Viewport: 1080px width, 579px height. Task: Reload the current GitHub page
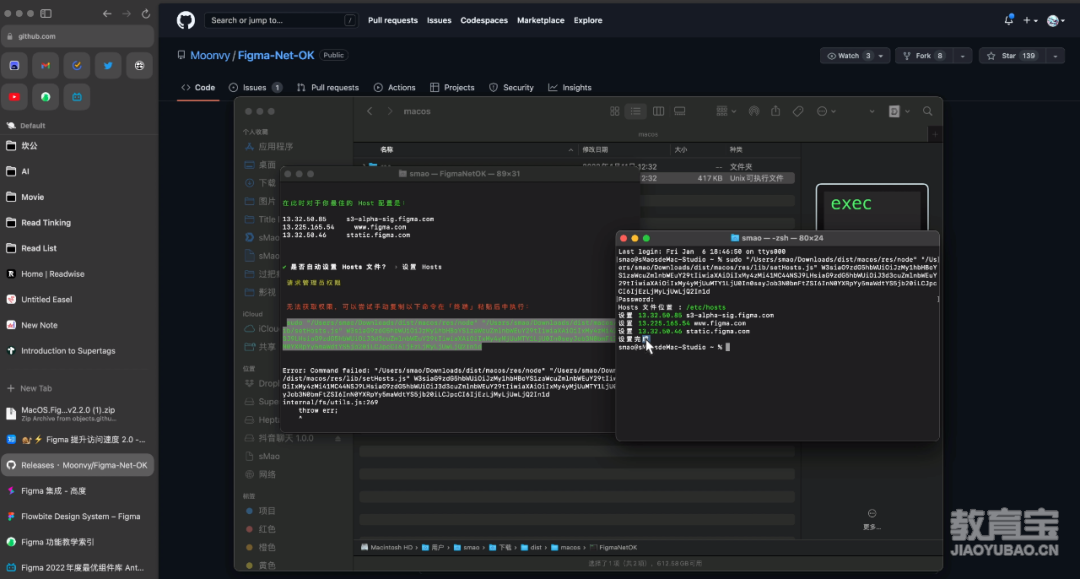point(145,14)
